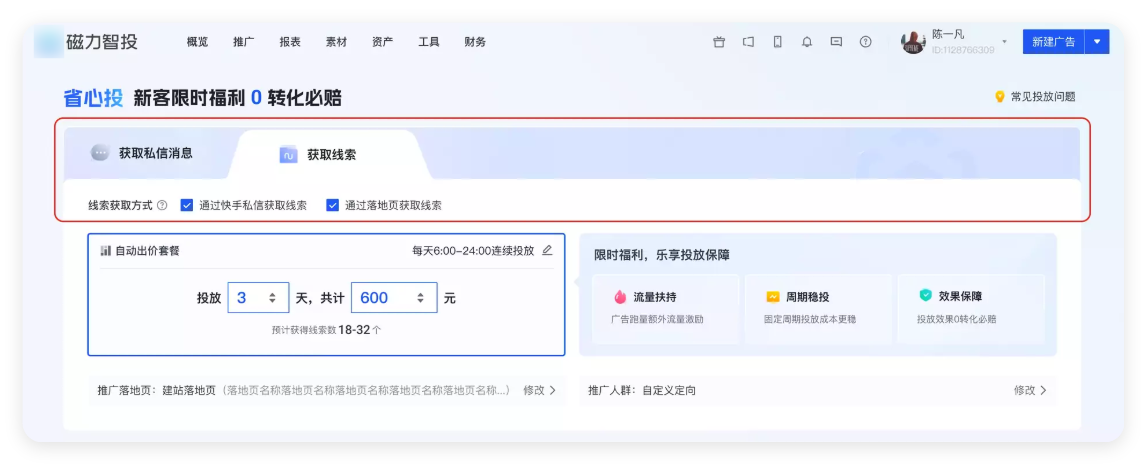This screenshot has height=464, width=1146.
Task: Click the 预计获得线索数 18-32个 text
Action: [326, 330]
